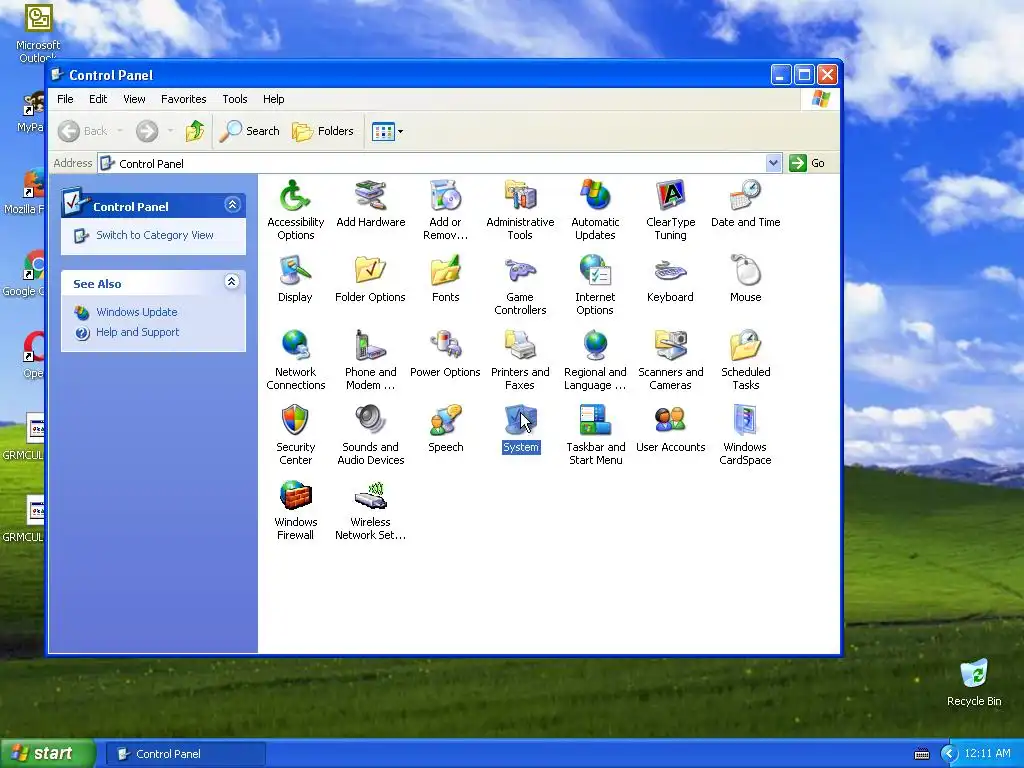The width and height of the screenshot is (1024, 768).
Task: Show hidden tray icons arrow
Action: point(949,754)
